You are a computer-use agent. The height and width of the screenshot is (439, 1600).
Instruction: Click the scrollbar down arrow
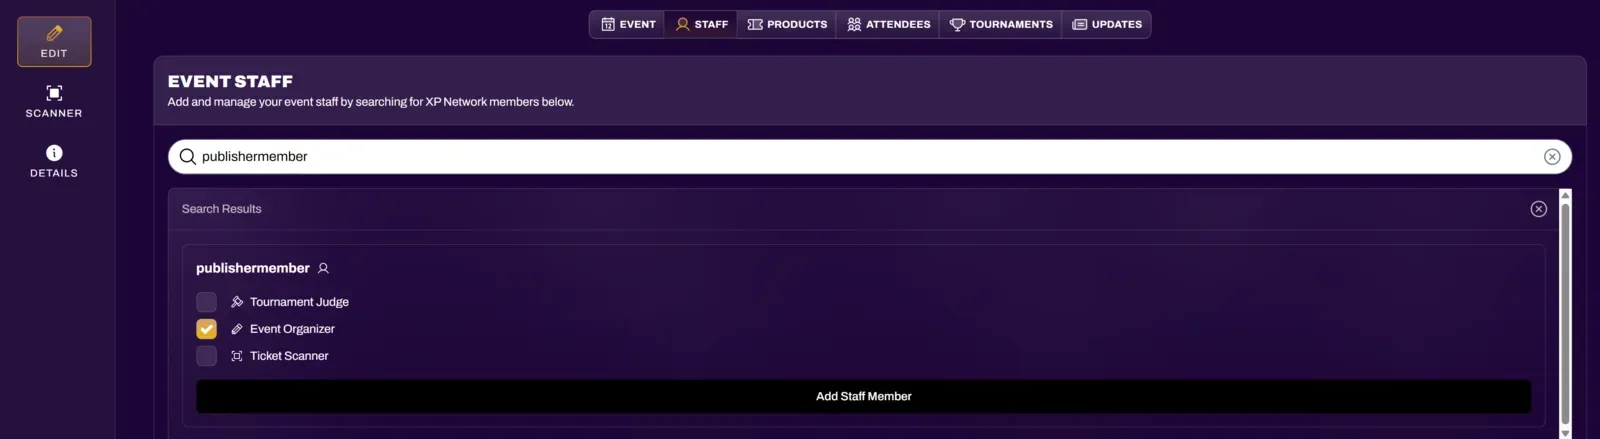pos(1565,433)
